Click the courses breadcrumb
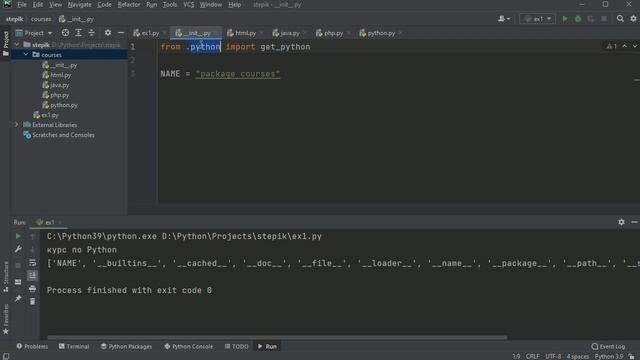640x360 pixels. [41, 19]
